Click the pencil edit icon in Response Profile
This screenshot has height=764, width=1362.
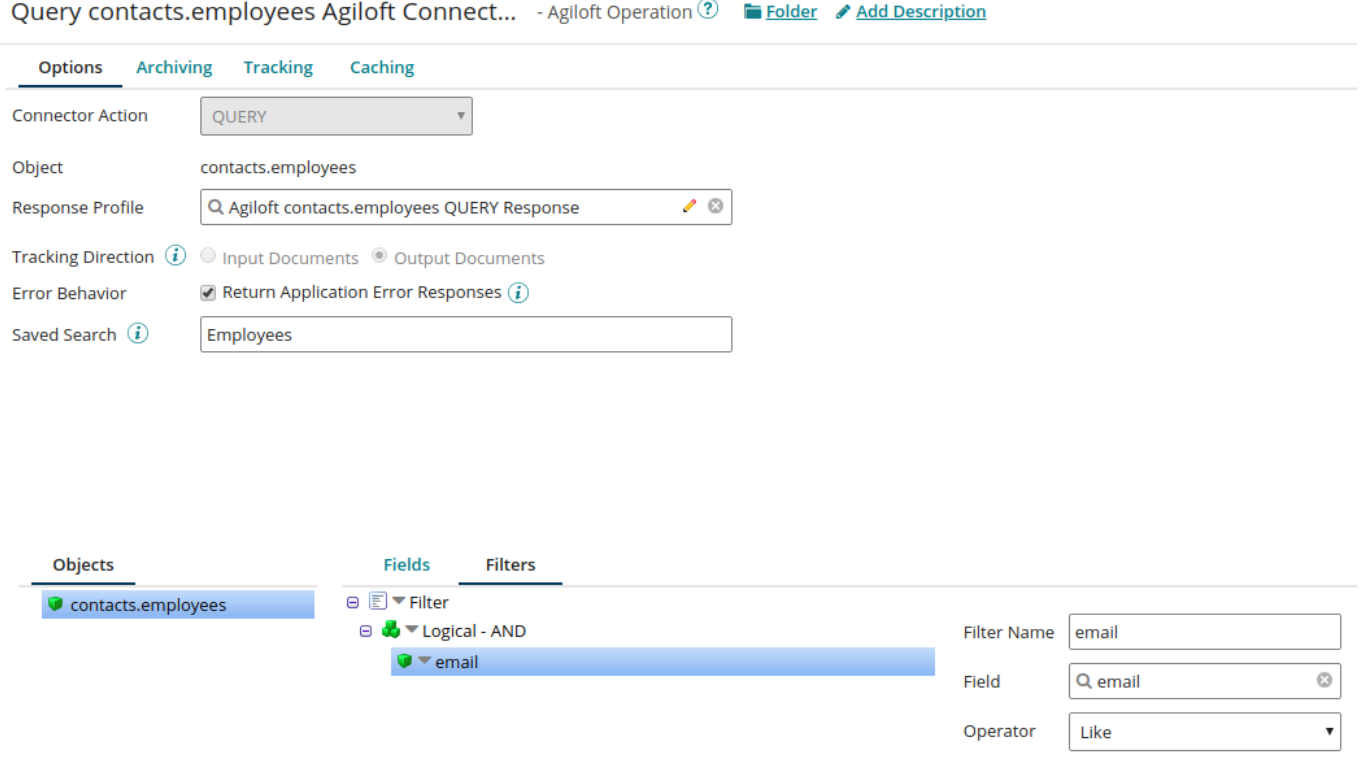(689, 206)
